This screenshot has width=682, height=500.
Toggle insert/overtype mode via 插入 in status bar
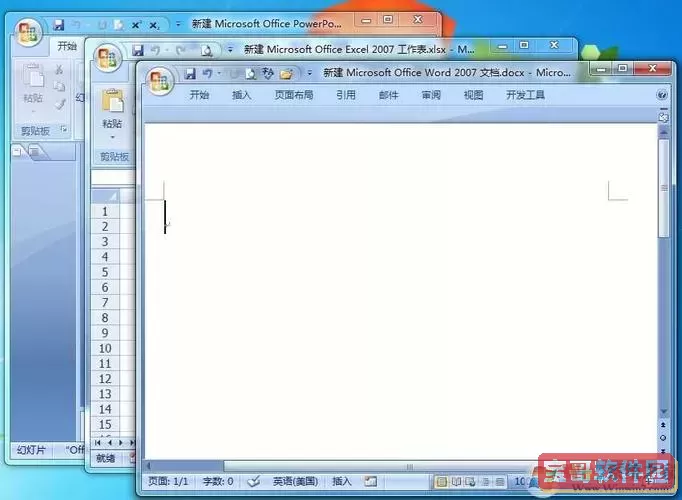coord(341,481)
